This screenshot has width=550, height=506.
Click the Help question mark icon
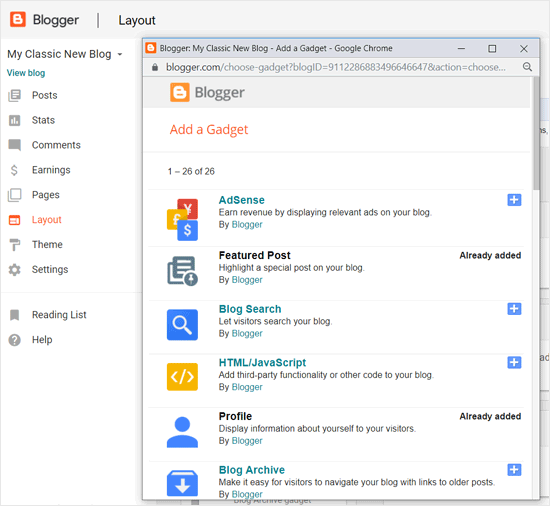click(14, 340)
